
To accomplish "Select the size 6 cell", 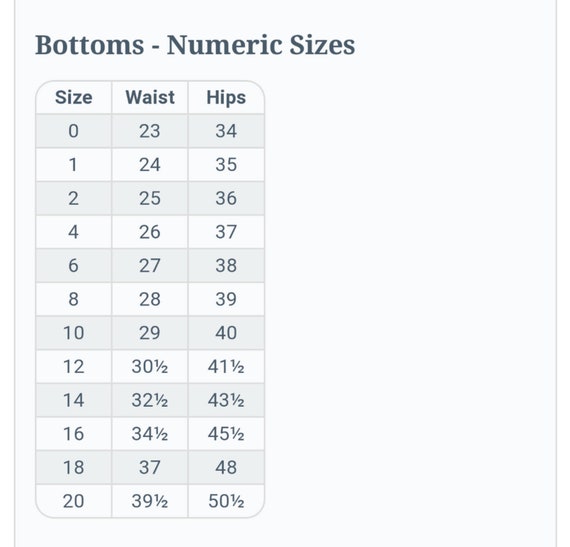I will pyautogui.click(x=73, y=265).
